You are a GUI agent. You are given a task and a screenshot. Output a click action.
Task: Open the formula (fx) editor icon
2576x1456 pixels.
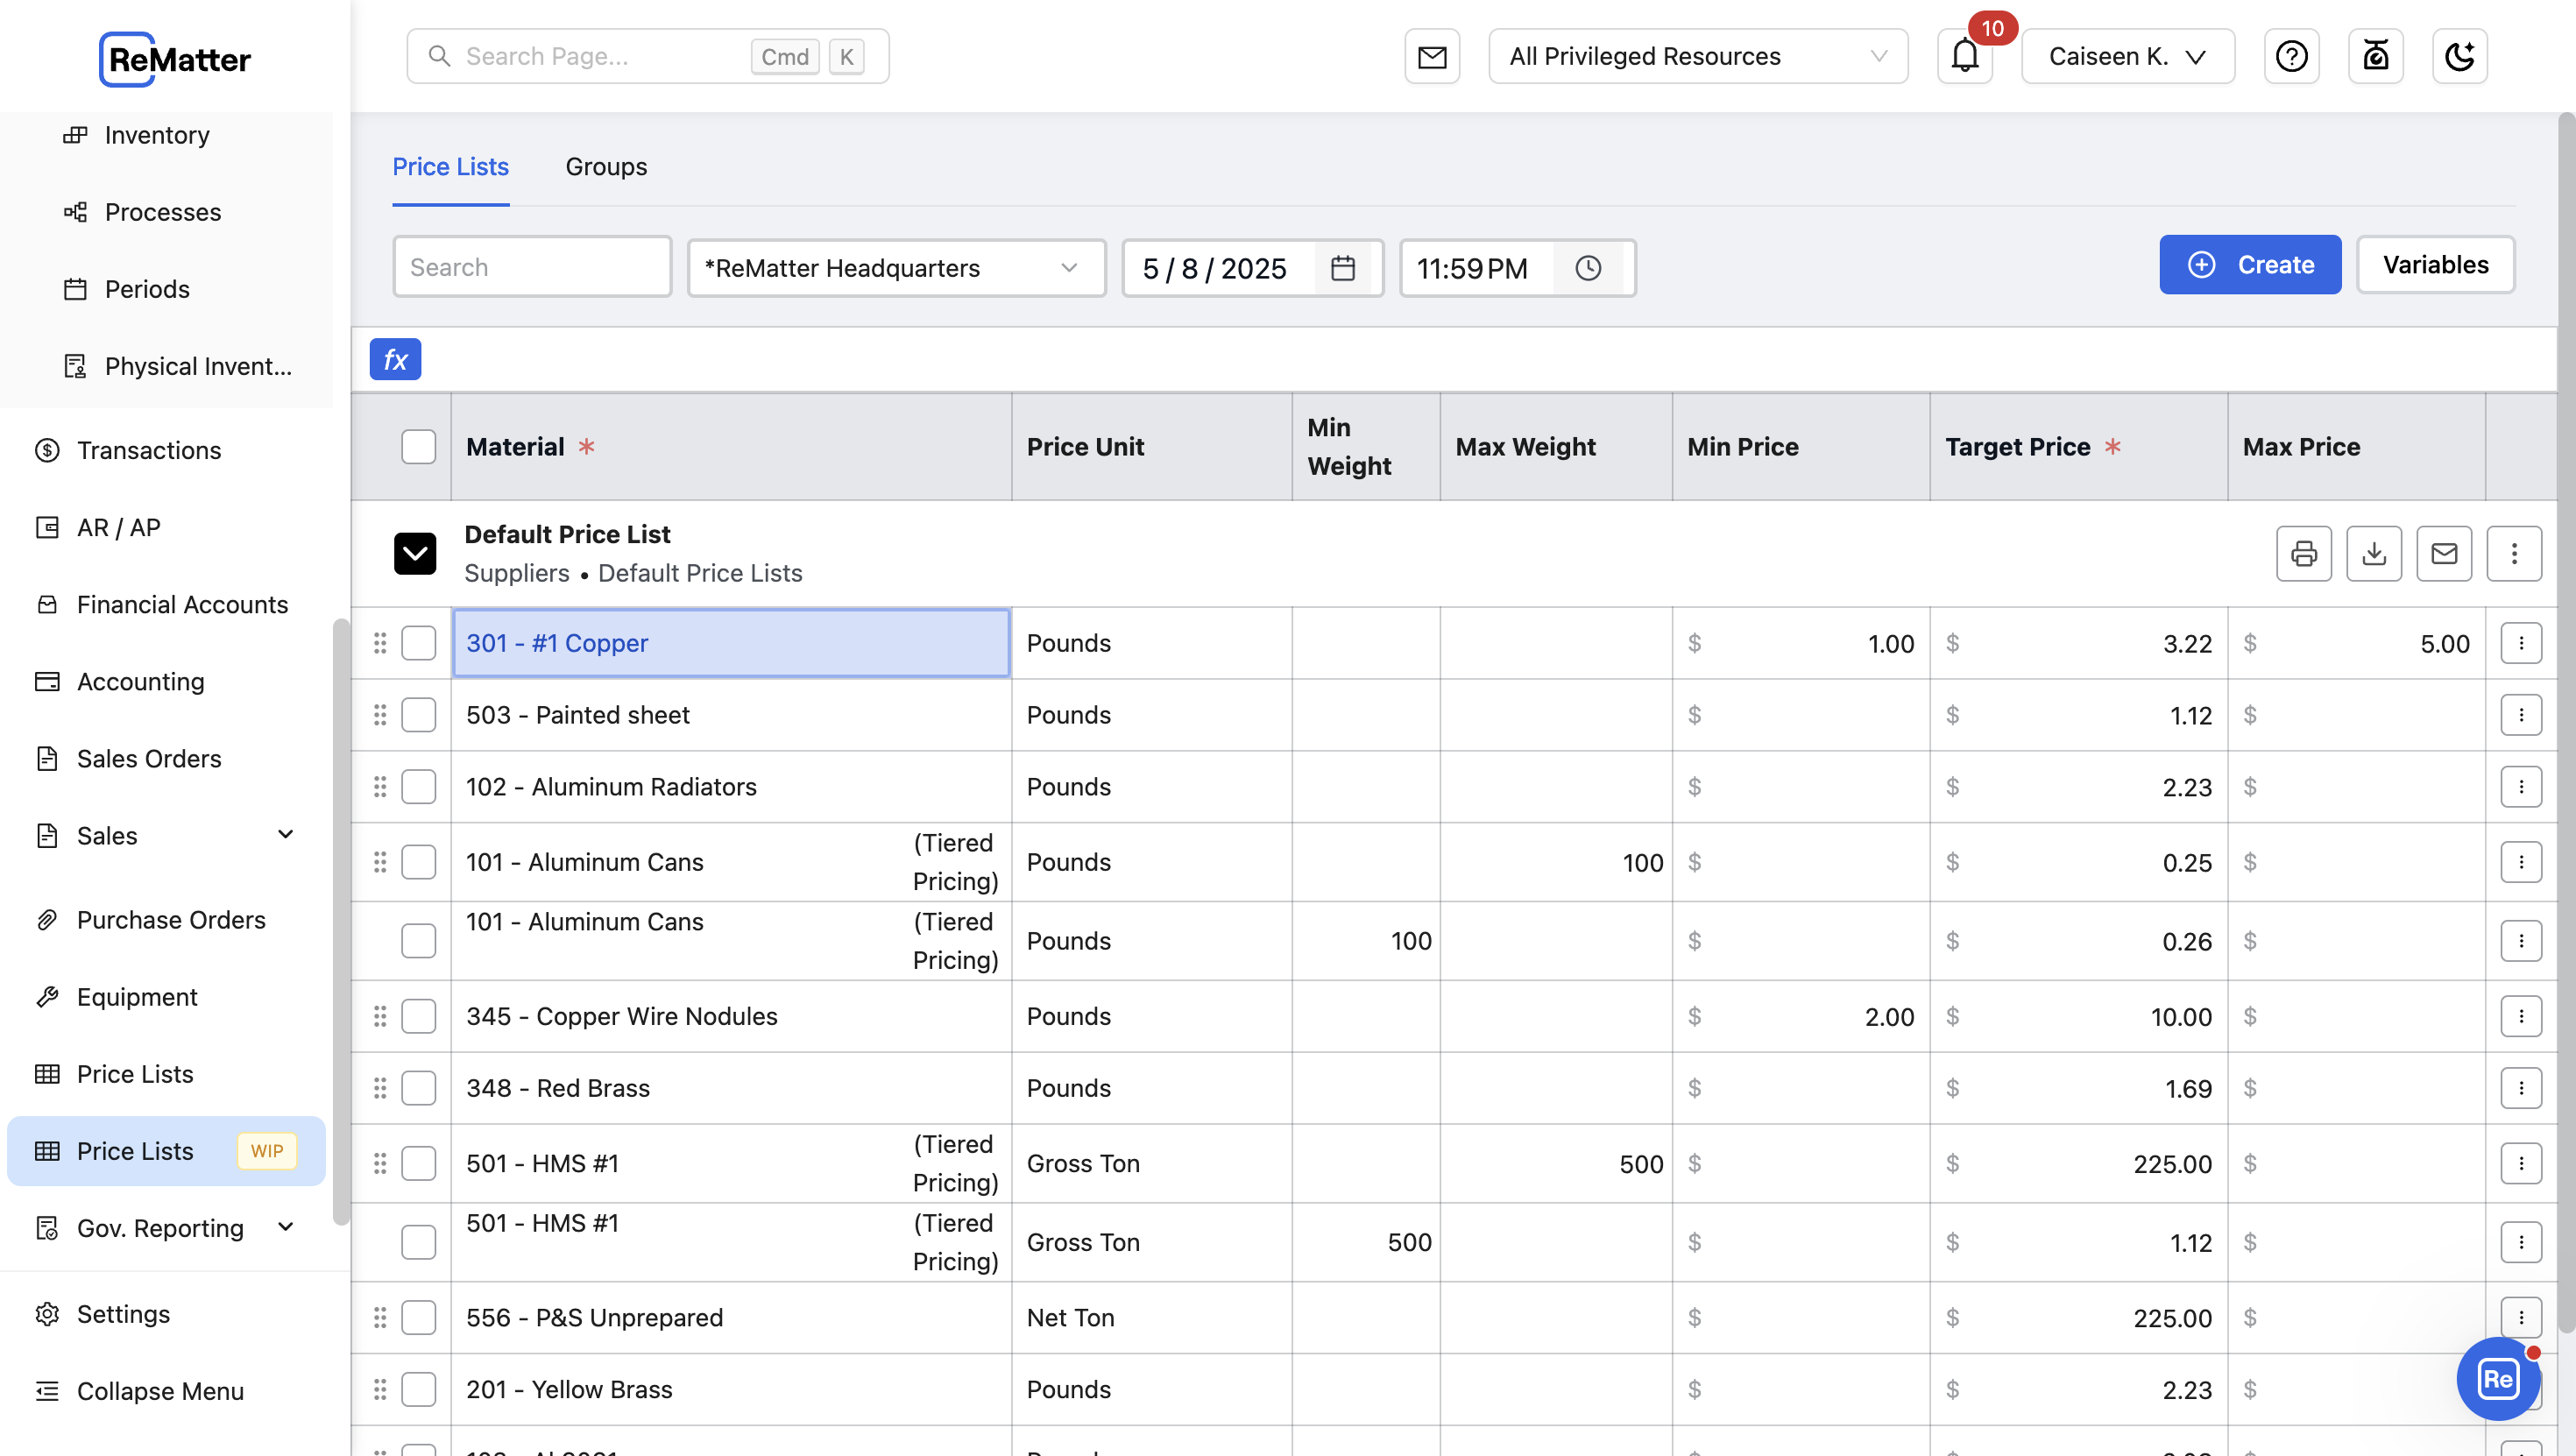coord(395,359)
